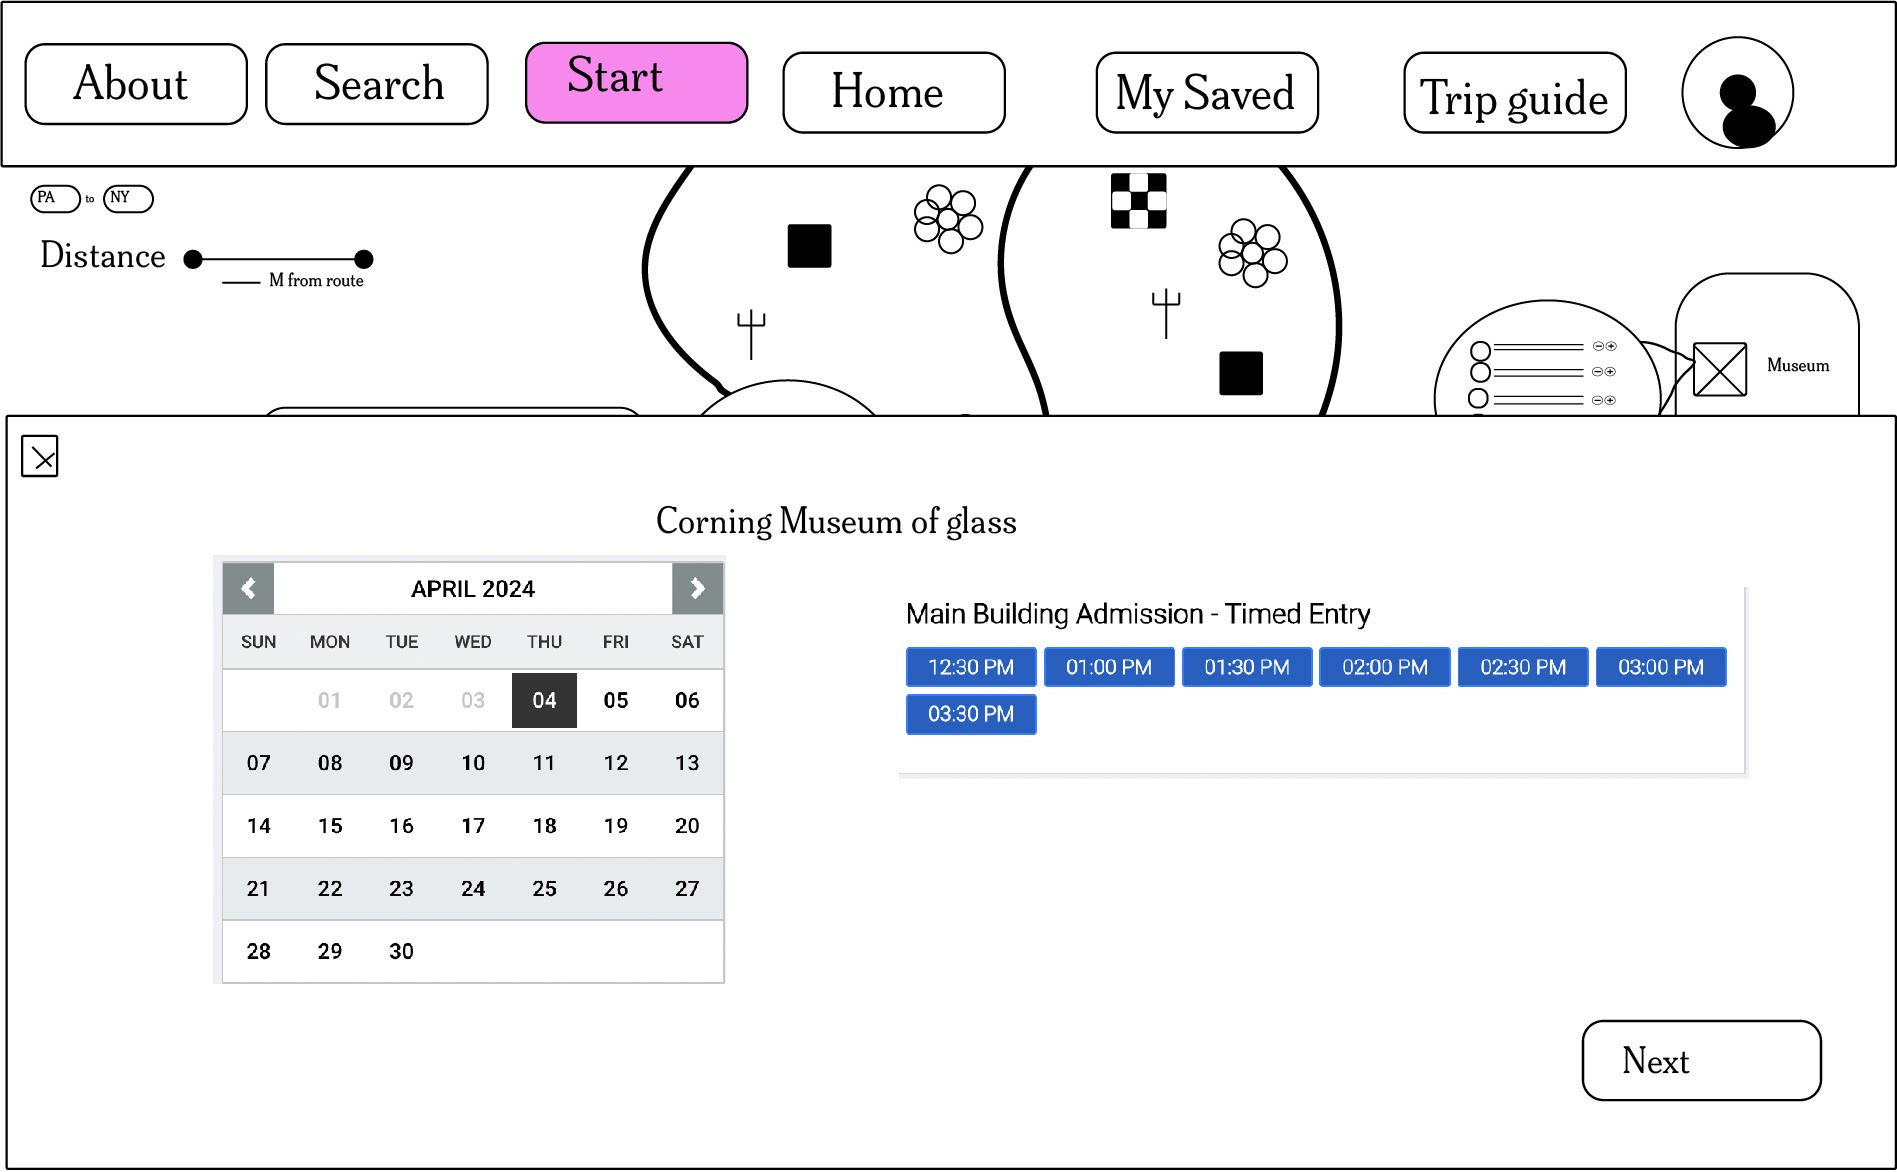This screenshot has width=1897, height=1172.
Task: Click the Main Building Admission heading
Action: click(1138, 614)
